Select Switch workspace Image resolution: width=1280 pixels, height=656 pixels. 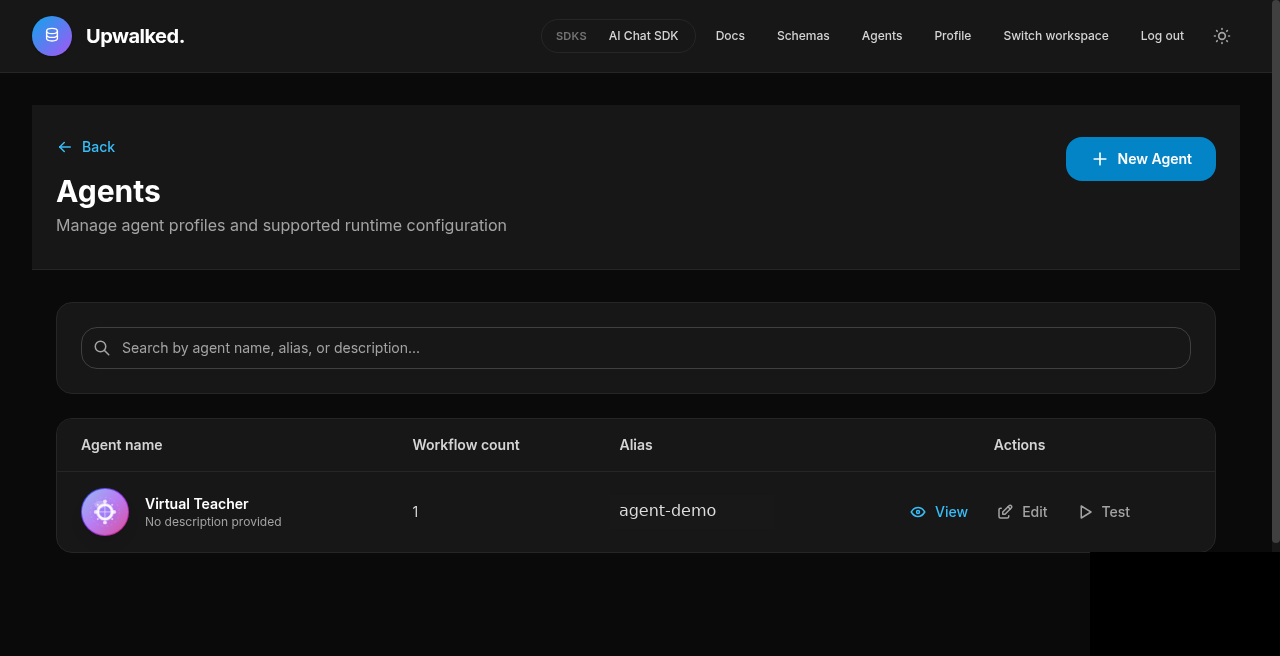click(x=1056, y=36)
